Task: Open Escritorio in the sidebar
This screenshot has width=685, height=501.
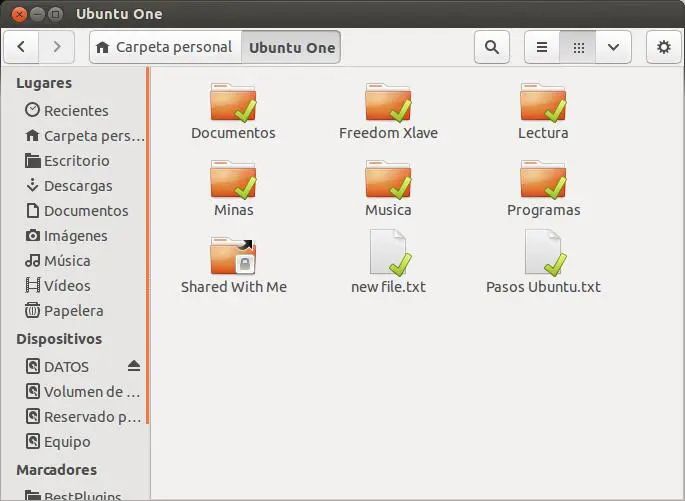Action: point(74,161)
